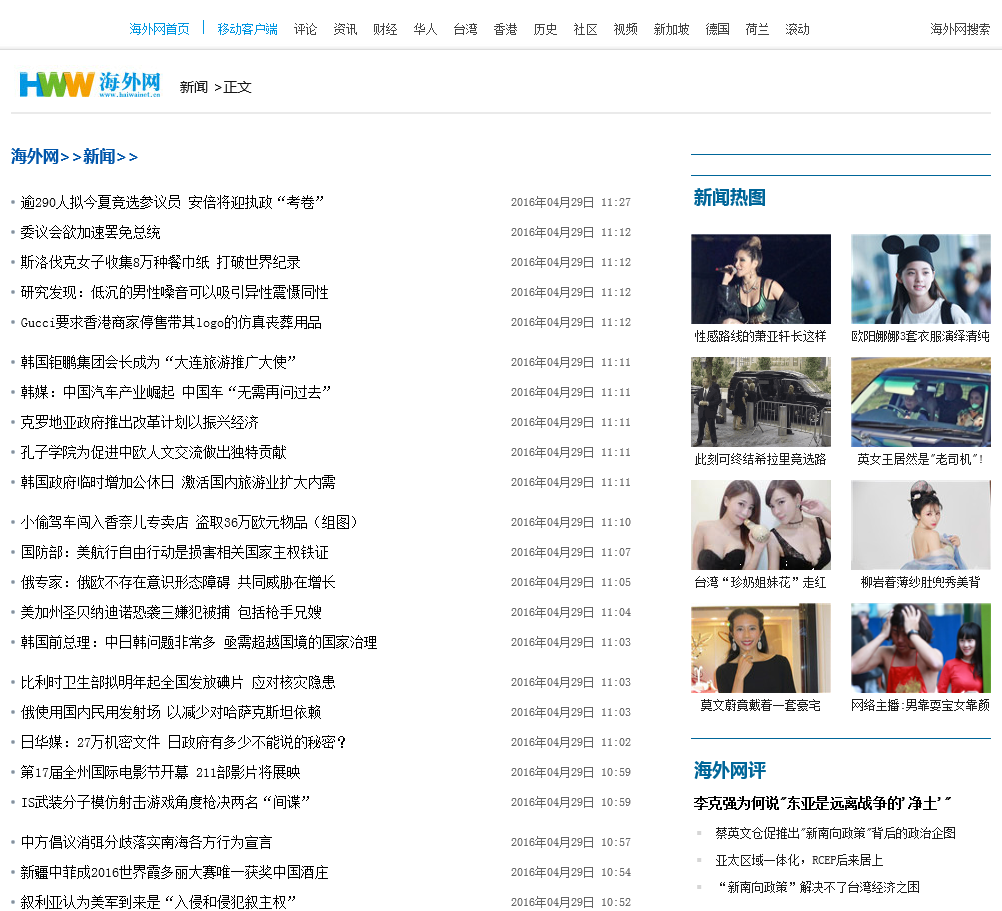The width and height of the screenshot is (1002, 911).
Task: Select 台湾 in the navigation bar
Action: click(465, 29)
